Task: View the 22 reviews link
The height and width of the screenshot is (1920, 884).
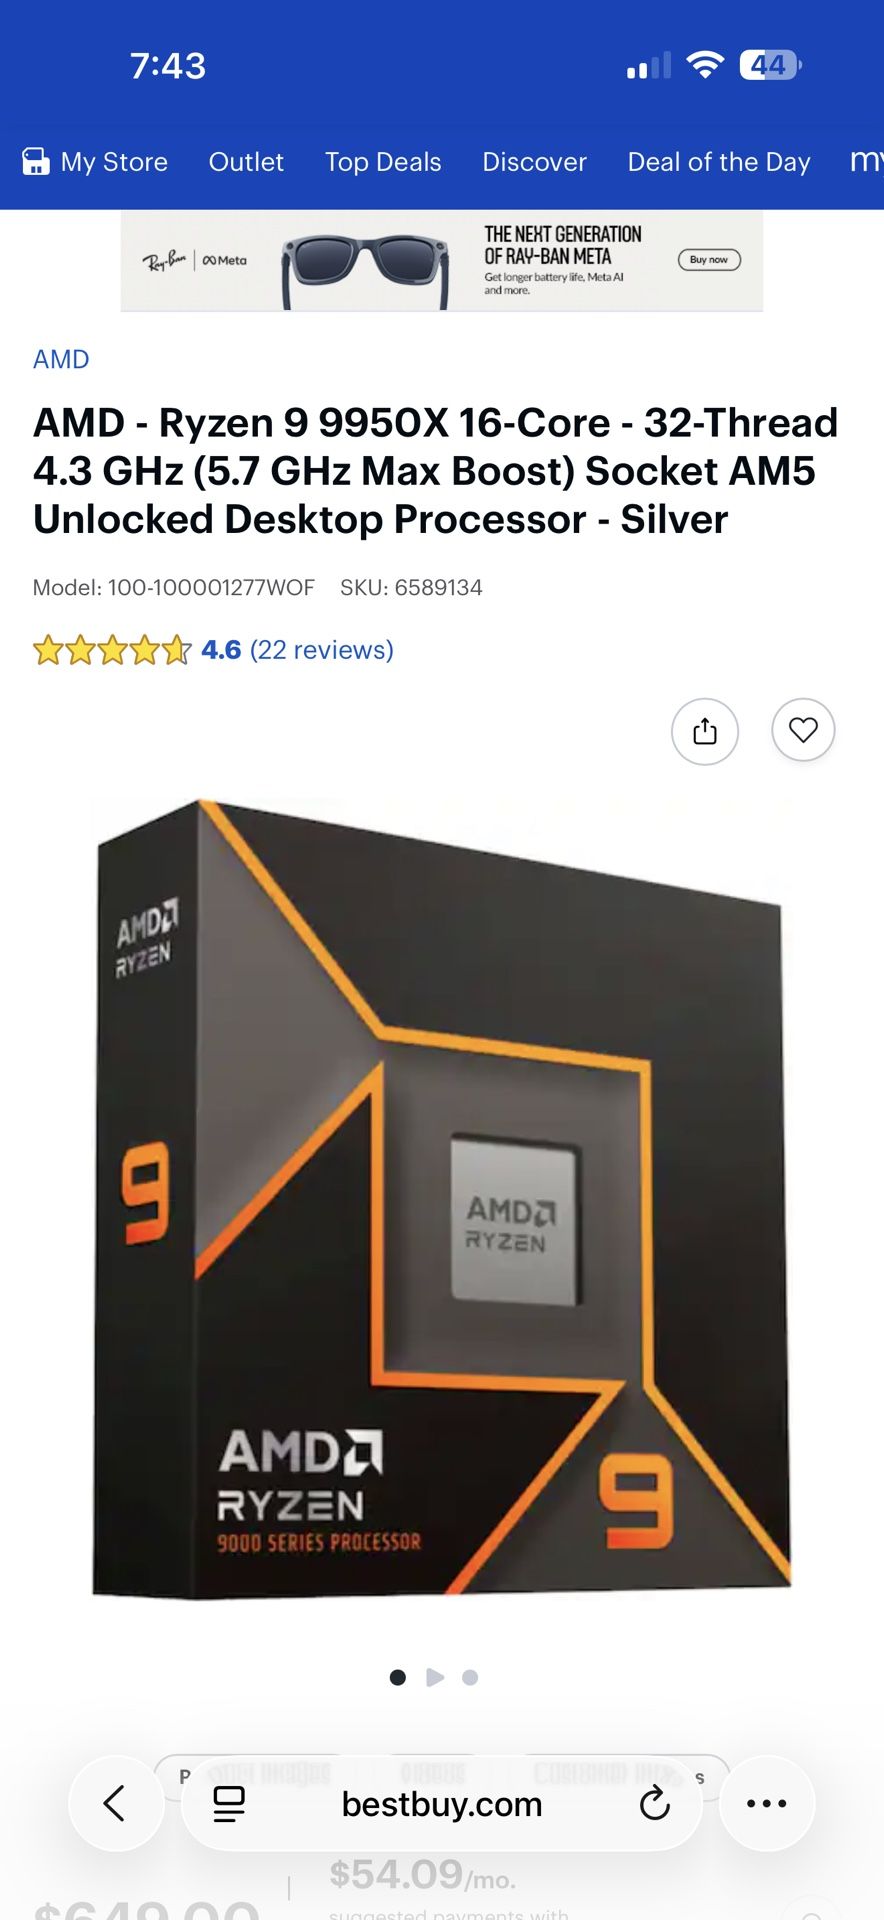Action: [322, 650]
